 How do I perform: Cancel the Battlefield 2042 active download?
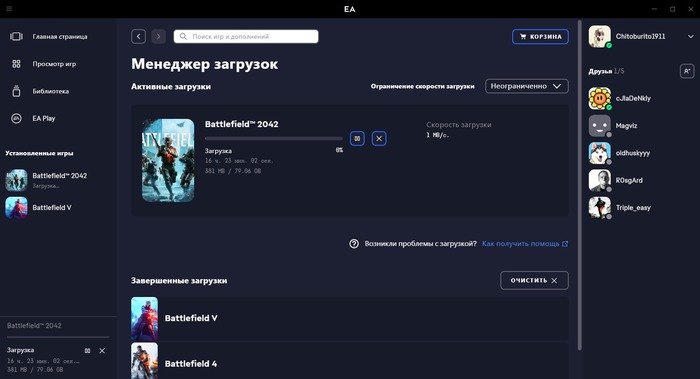pyautogui.click(x=379, y=138)
